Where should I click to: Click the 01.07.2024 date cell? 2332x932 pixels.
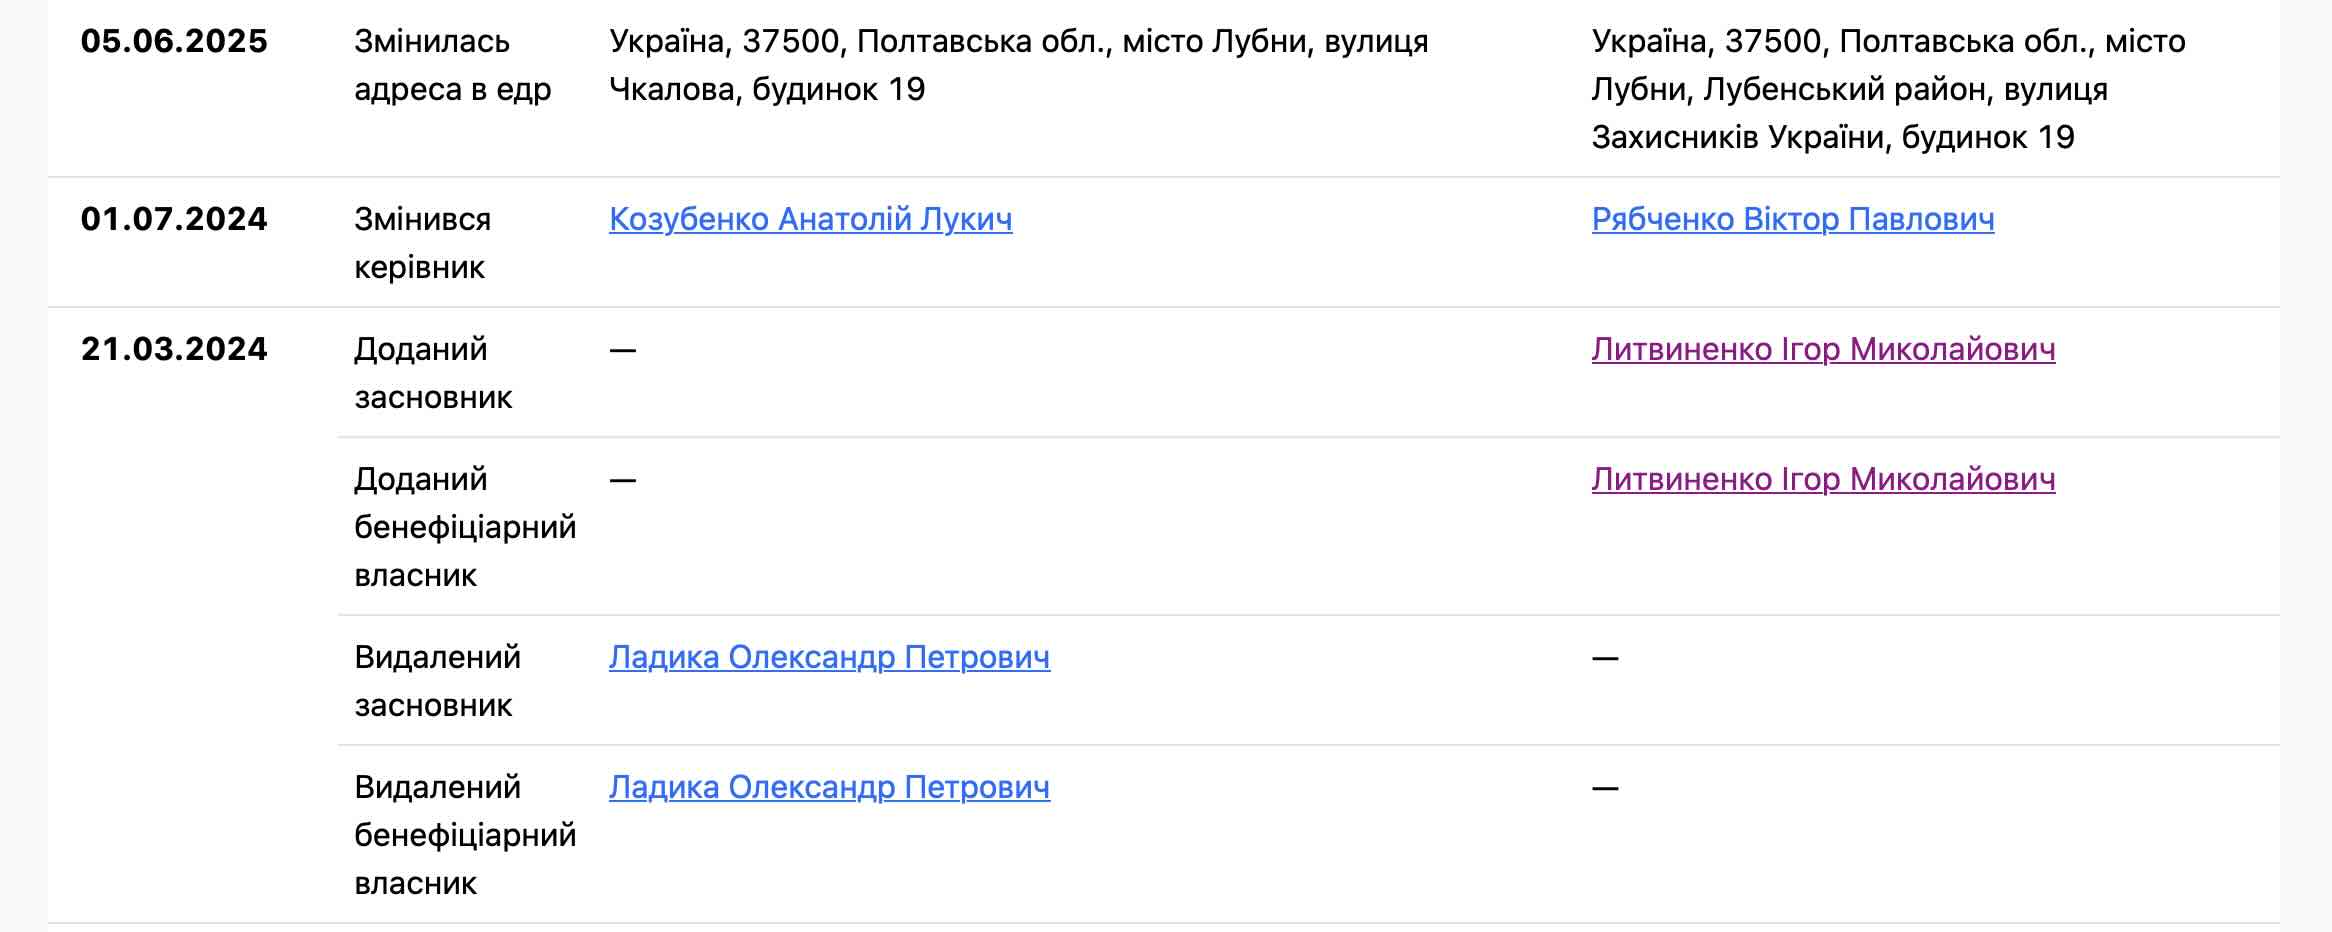pyautogui.click(x=174, y=219)
